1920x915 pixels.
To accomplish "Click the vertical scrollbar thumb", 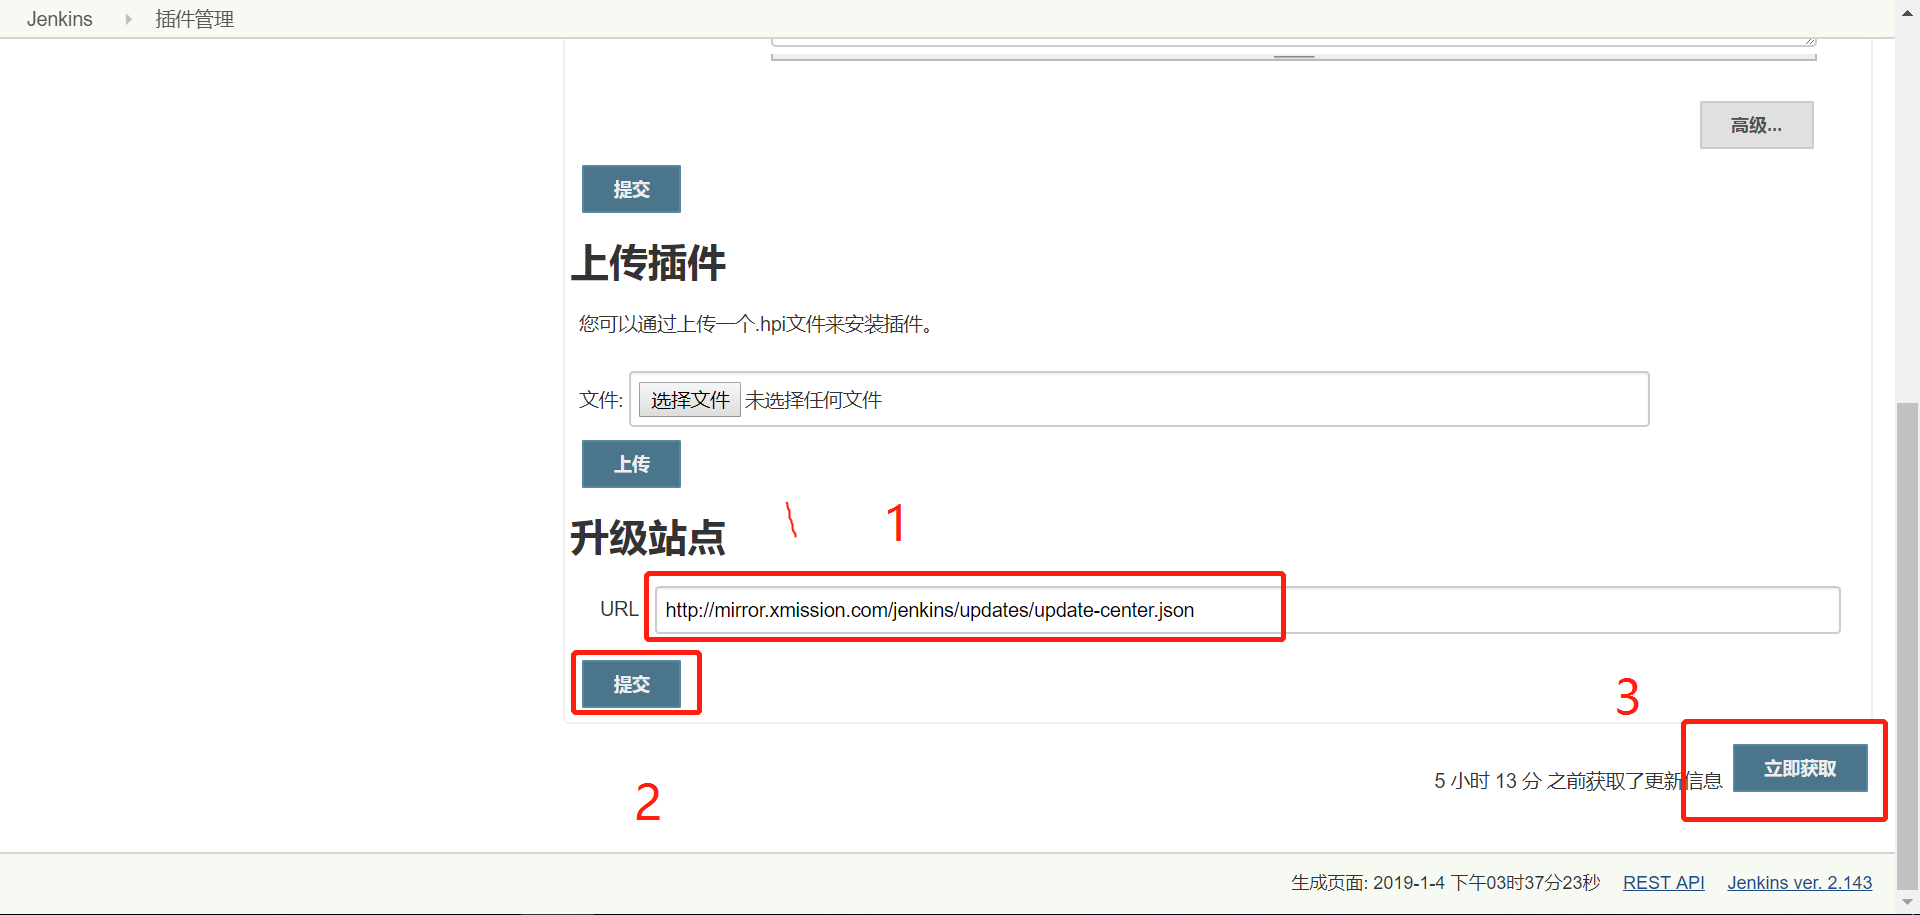I will point(1907,645).
